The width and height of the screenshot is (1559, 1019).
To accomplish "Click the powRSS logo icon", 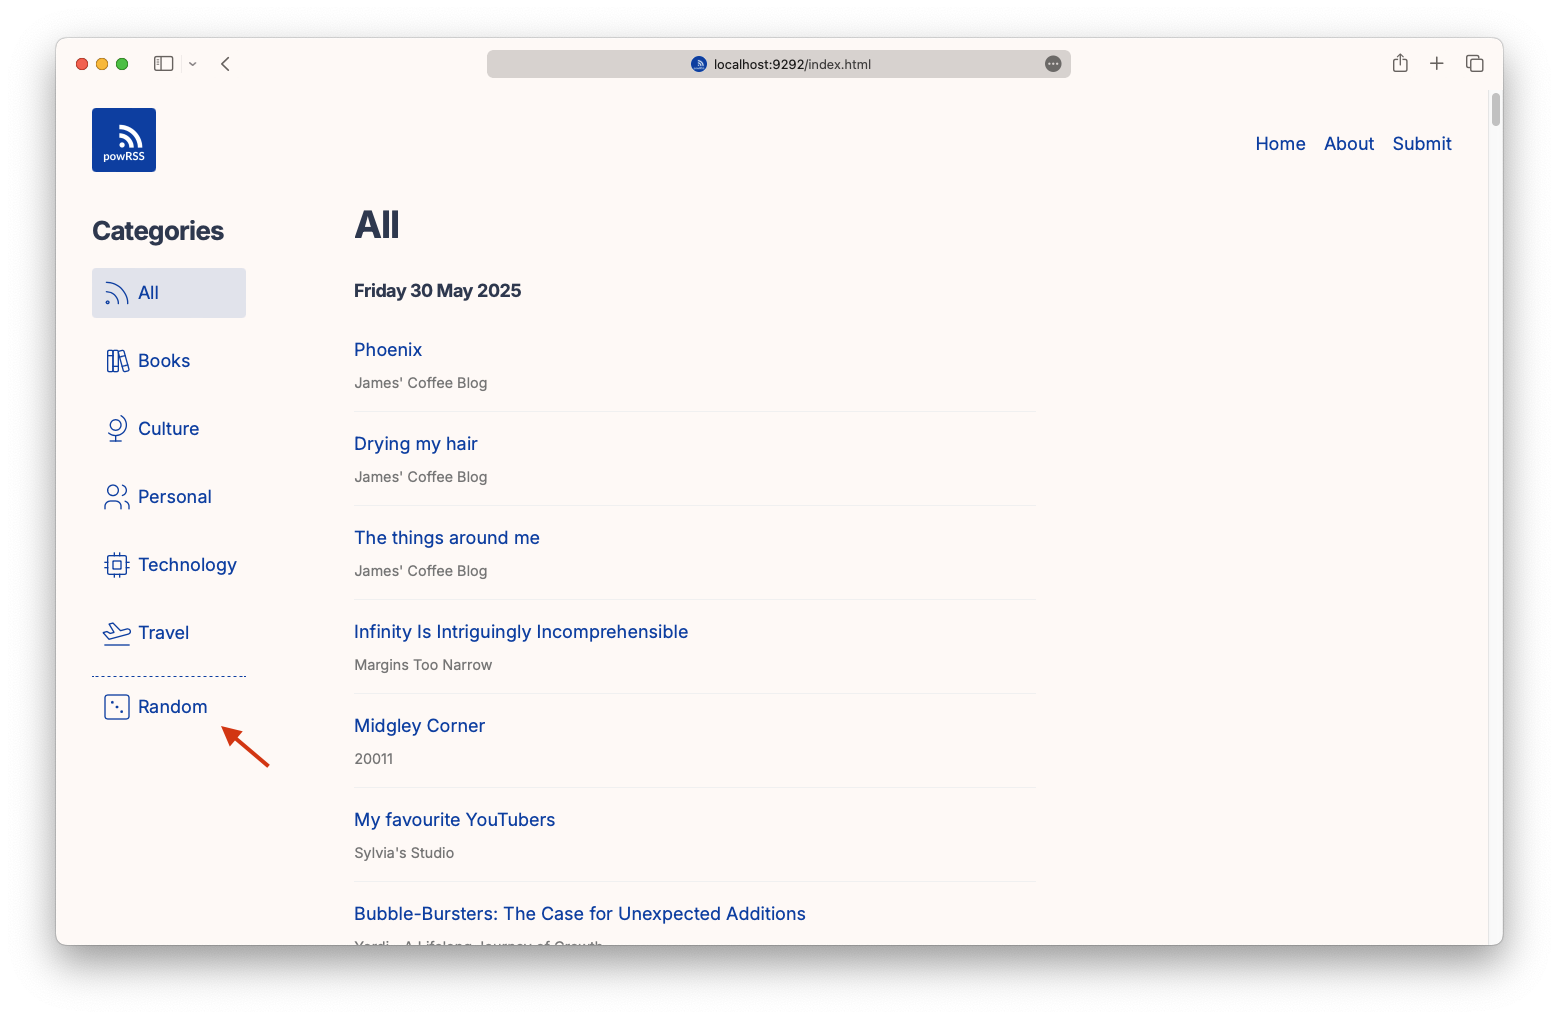I will 123,139.
